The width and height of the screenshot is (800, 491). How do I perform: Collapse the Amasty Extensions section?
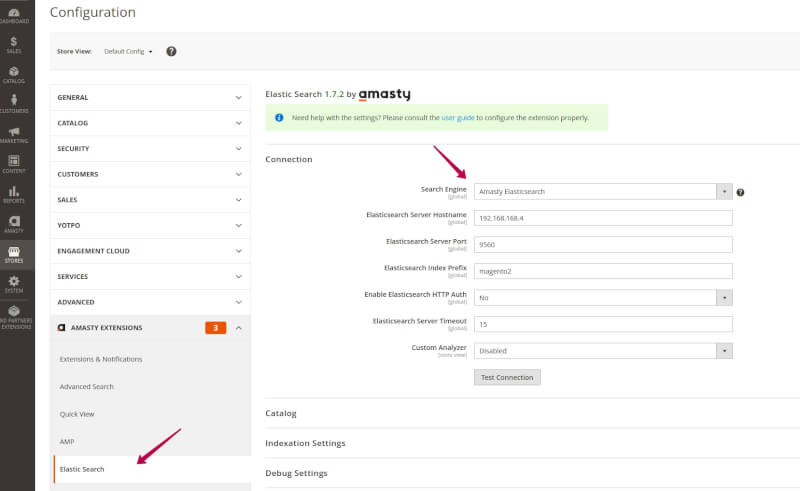coord(150,328)
